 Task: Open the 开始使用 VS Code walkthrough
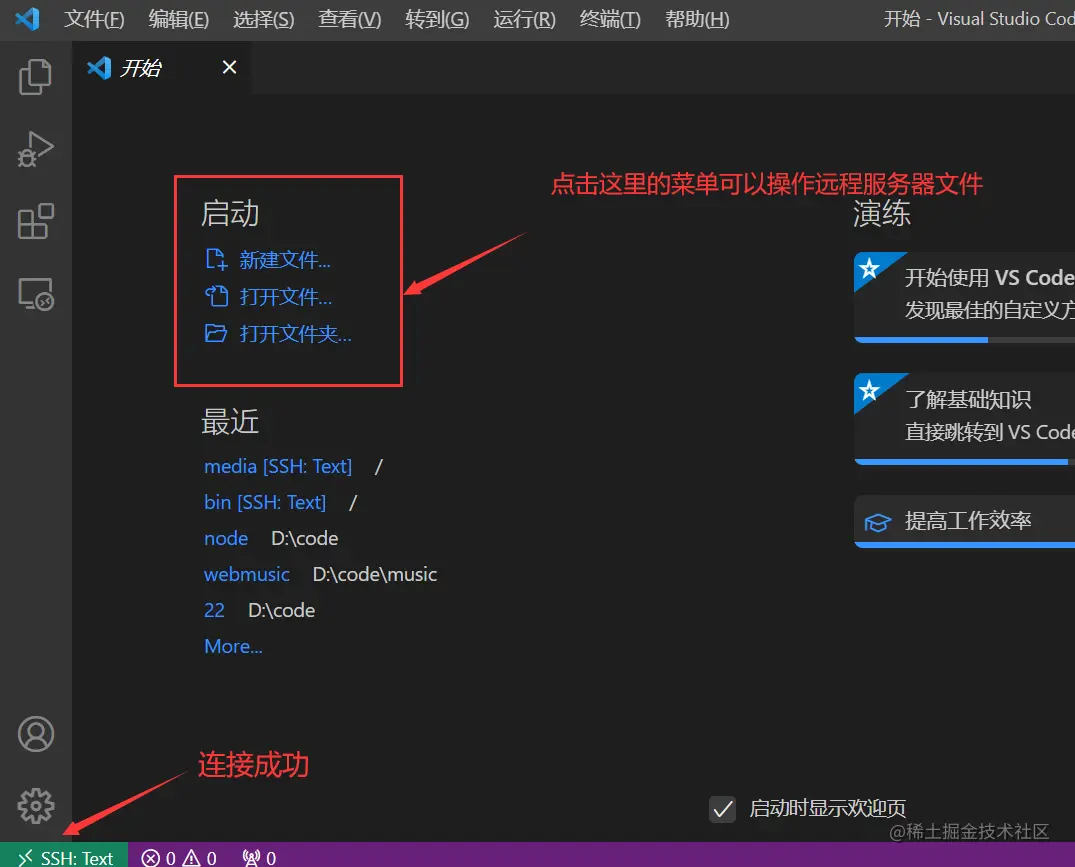pos(965,295)
